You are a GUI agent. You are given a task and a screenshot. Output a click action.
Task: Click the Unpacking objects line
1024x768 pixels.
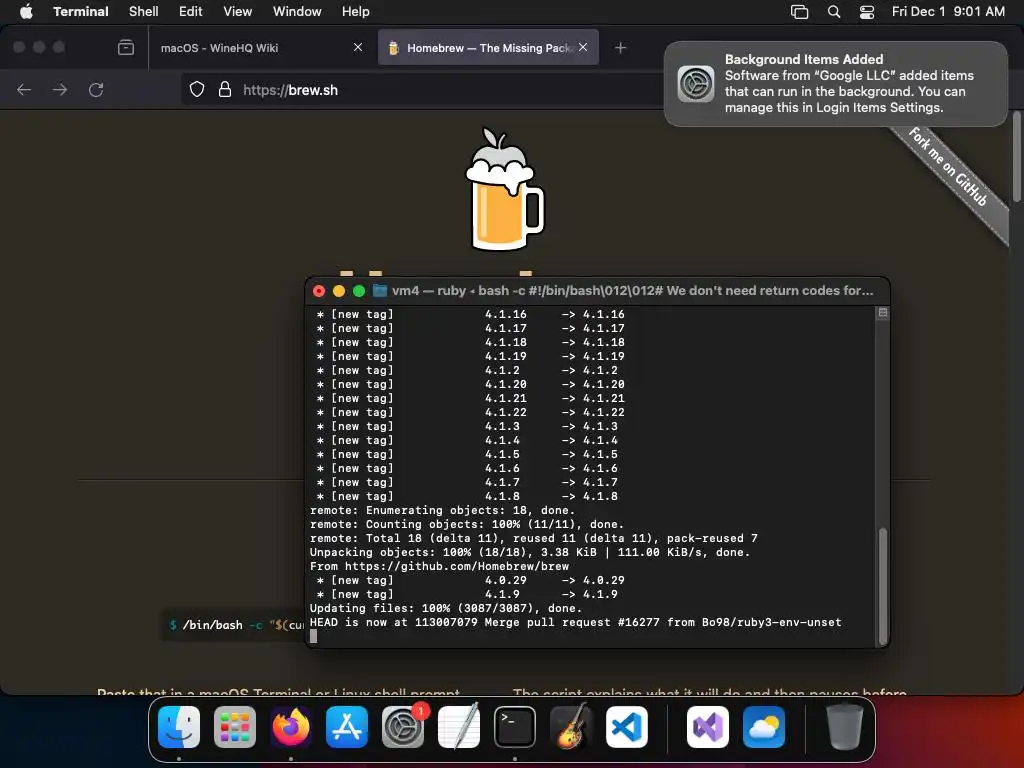530,552
